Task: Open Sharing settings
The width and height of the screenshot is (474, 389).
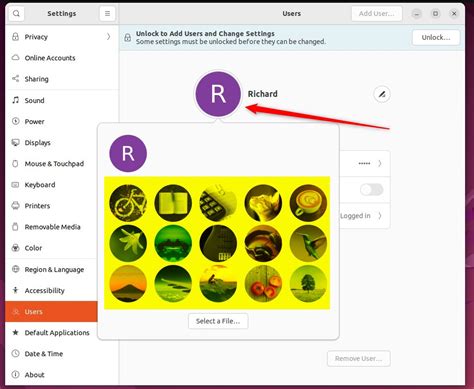Action: (x=62, y=79)
